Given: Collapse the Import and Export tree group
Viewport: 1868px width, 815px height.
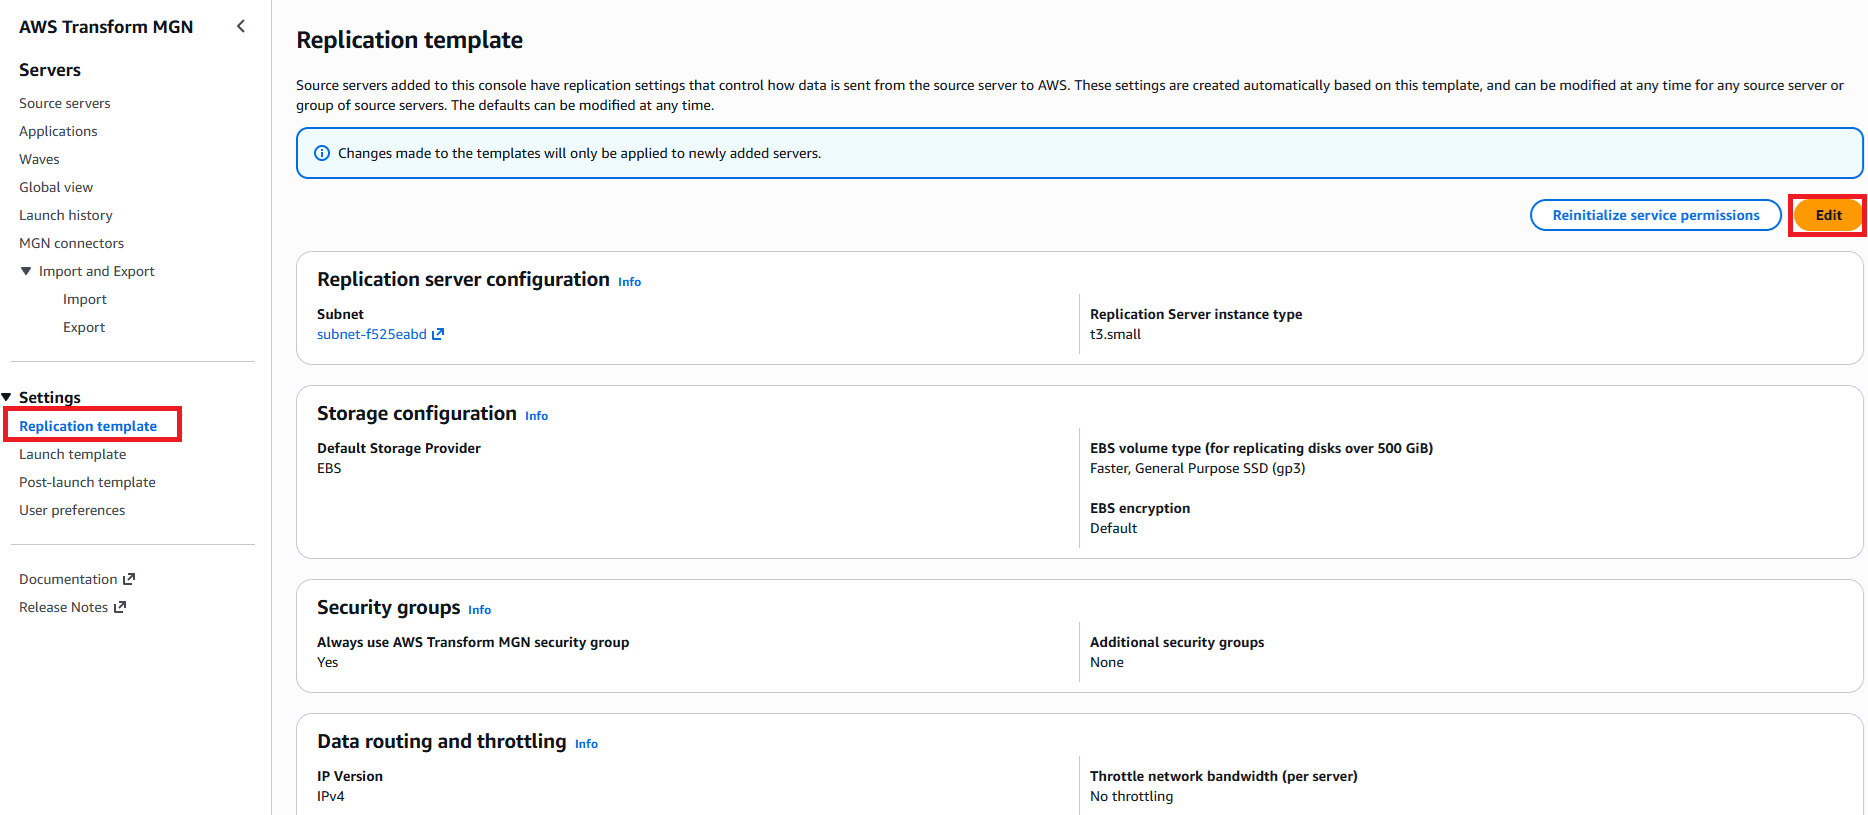Looking at the screenshot, I should [x=26, y=271].
